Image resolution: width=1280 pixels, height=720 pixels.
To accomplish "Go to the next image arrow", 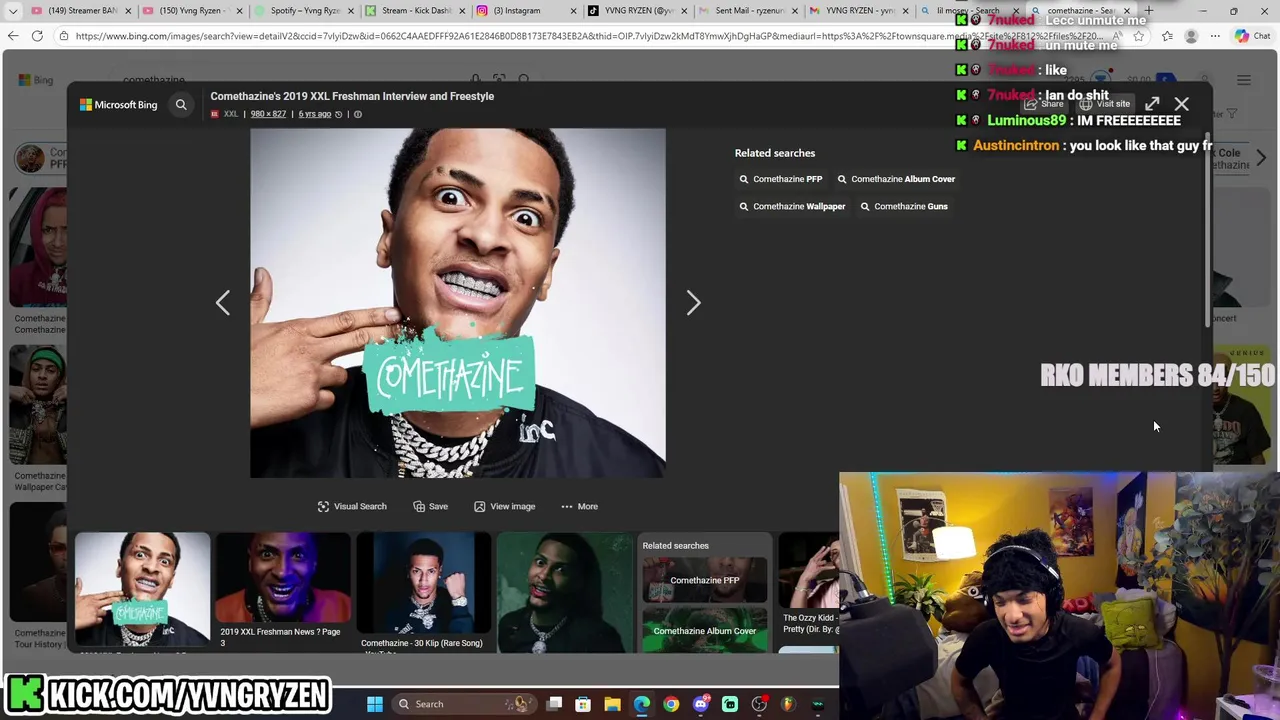I will (x=693, y=303).
